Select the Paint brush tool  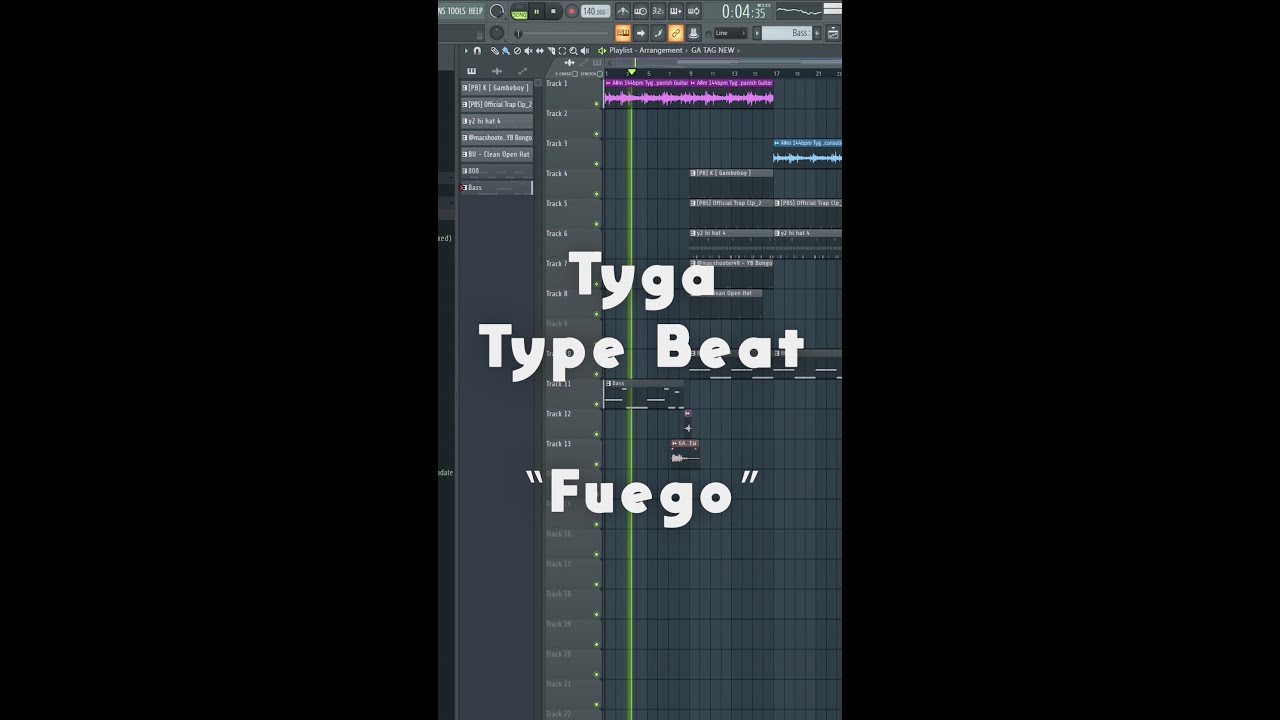click(505, 50)
